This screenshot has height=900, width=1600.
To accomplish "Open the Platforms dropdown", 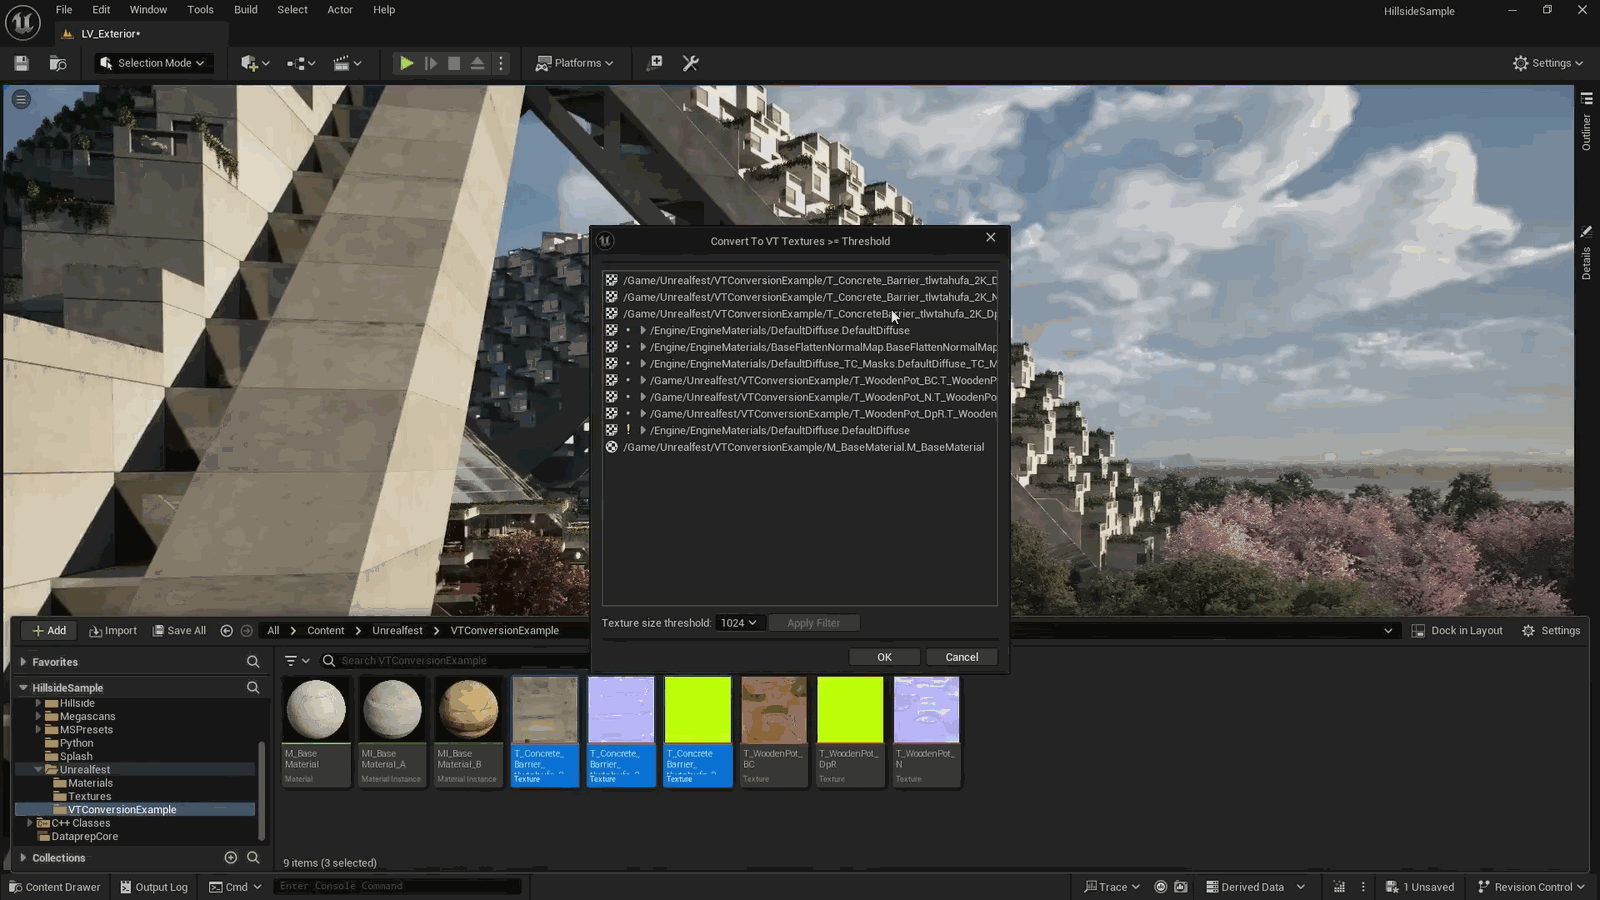I will tap(574, 63).
